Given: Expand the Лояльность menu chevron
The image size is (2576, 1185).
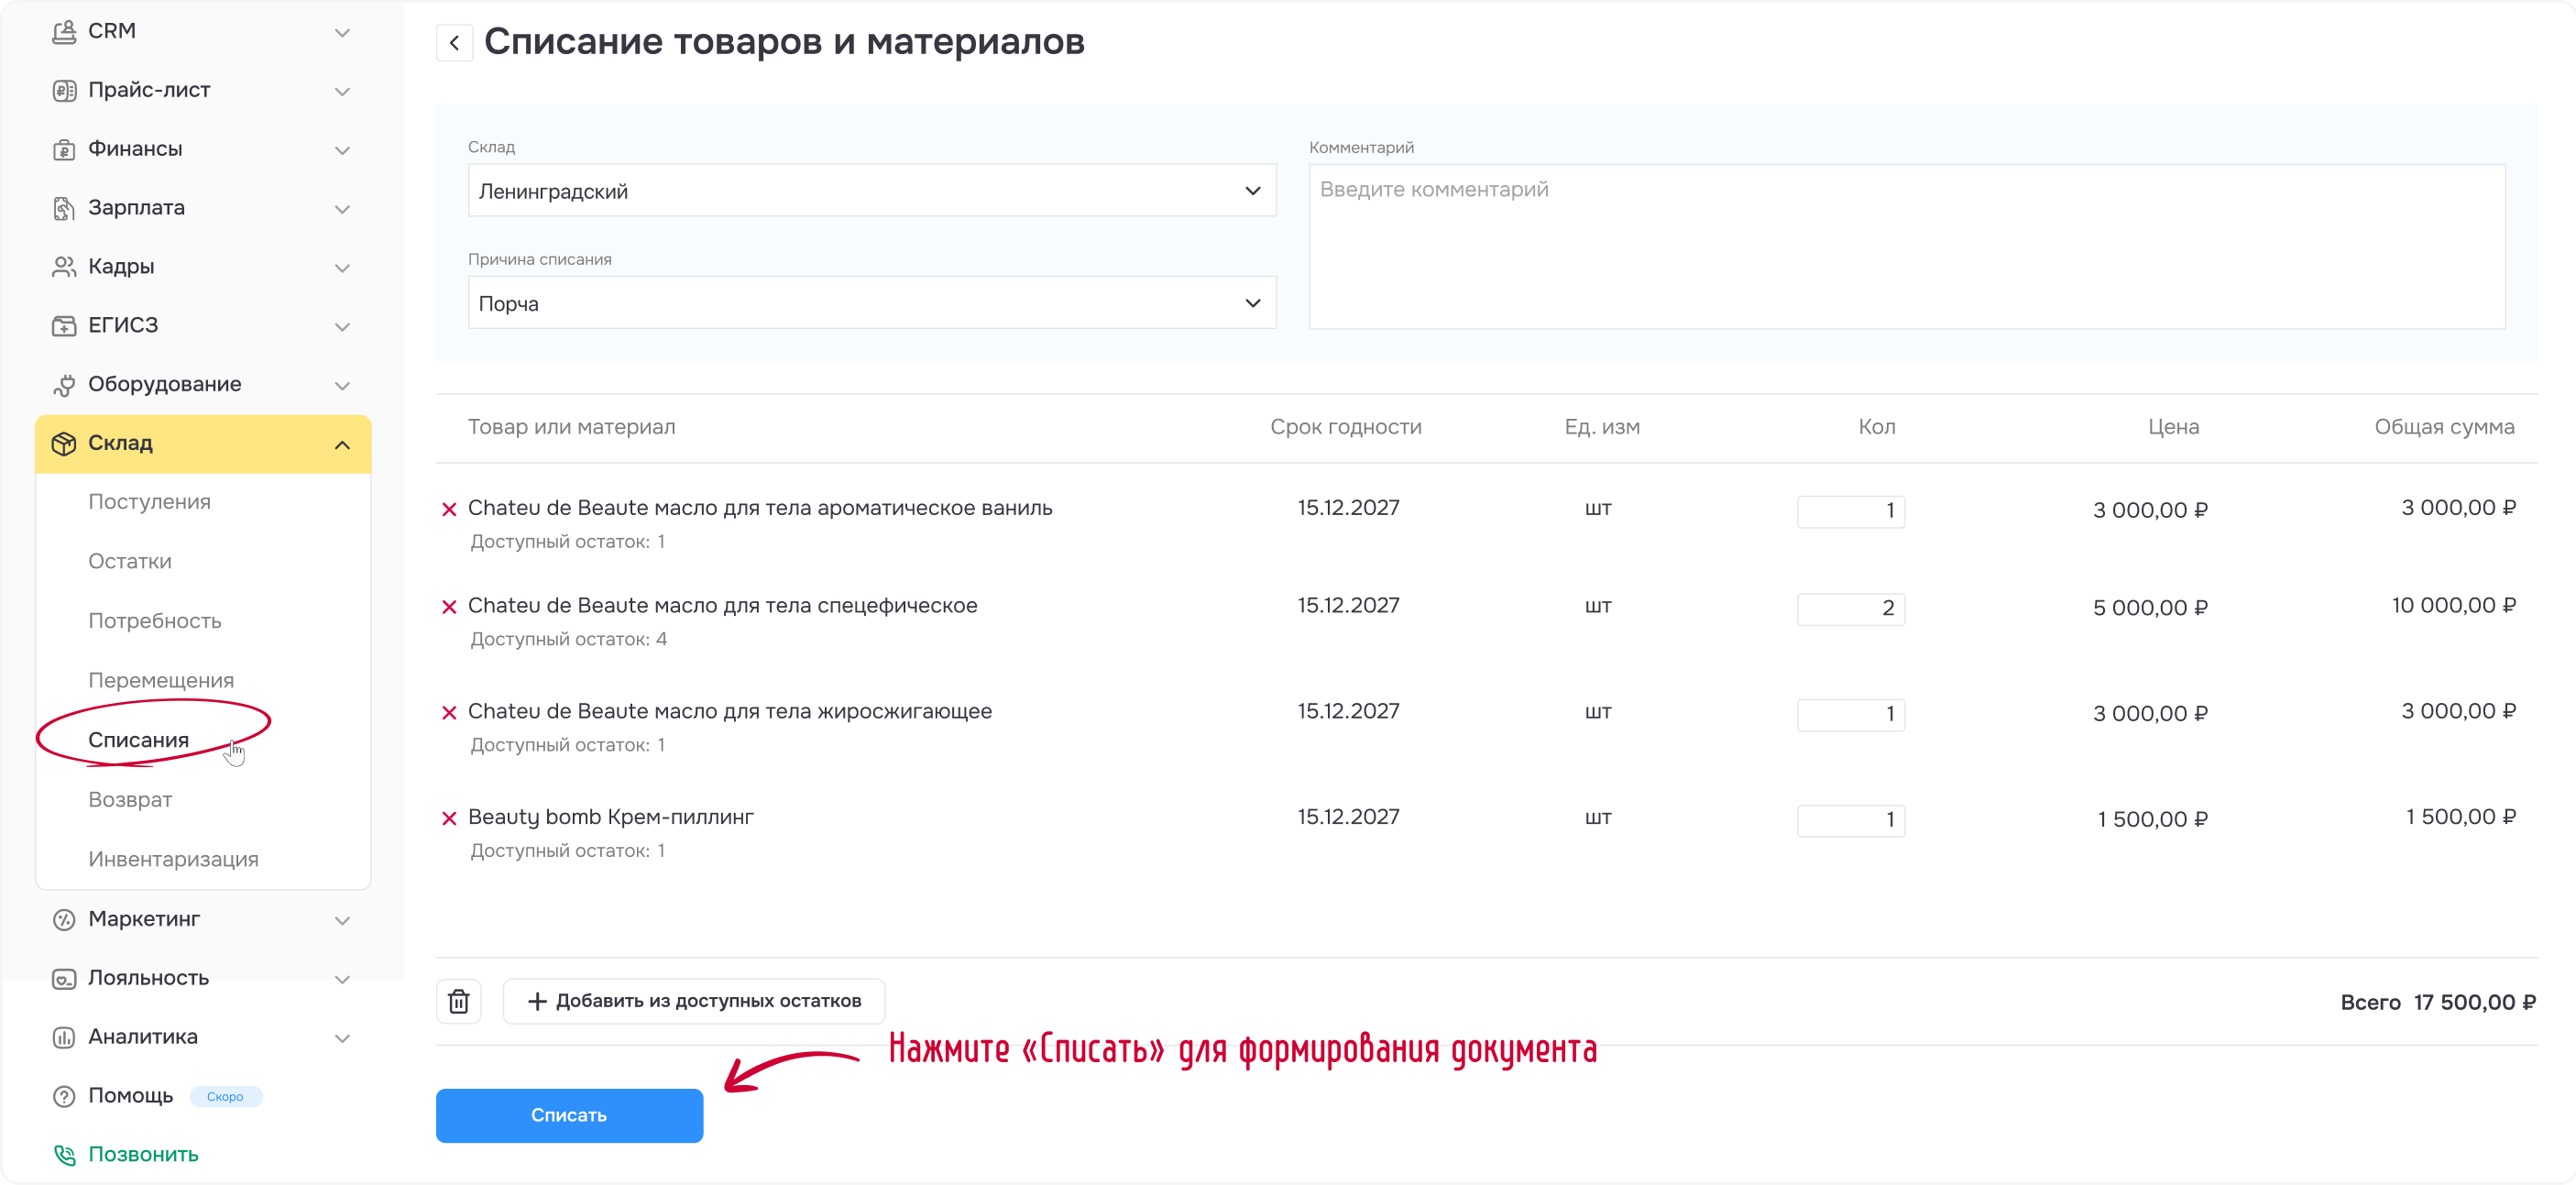Looking at the screenshot, I should coord(342,980).
